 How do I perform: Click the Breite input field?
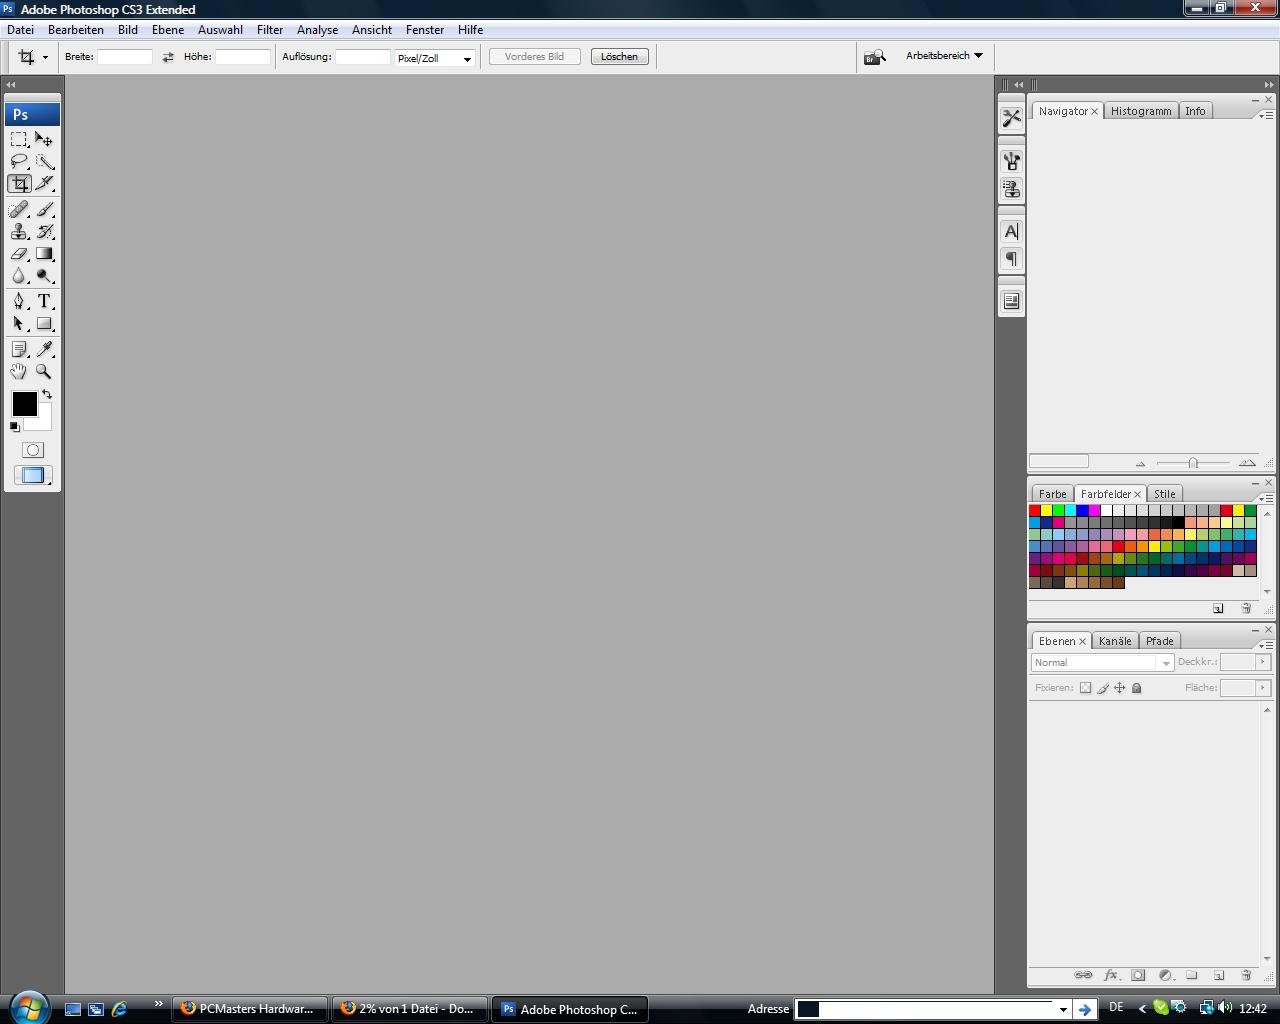[x=124, y=57]
